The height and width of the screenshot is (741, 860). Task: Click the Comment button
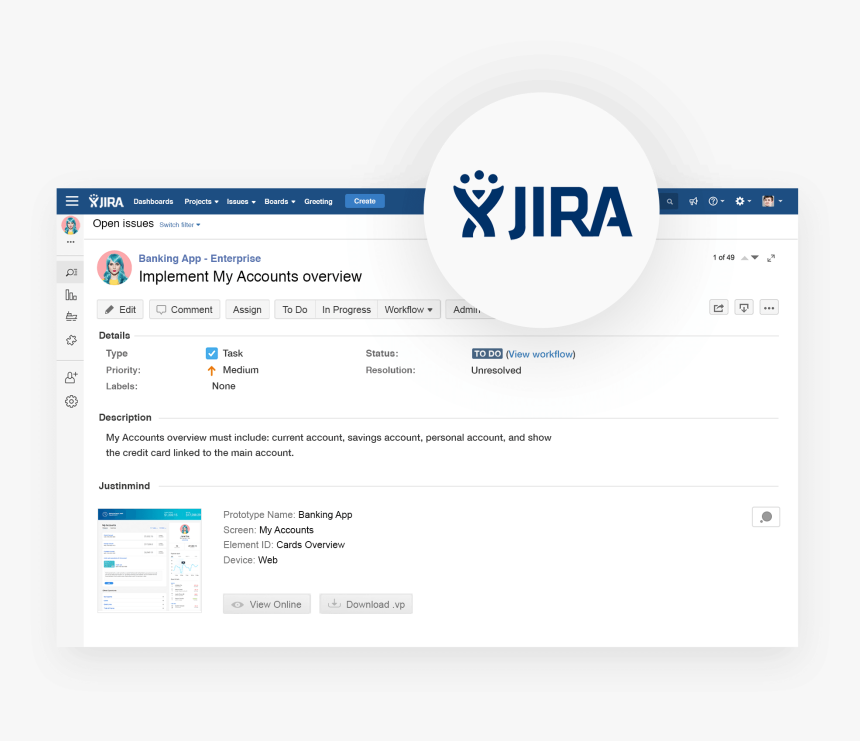184,309
